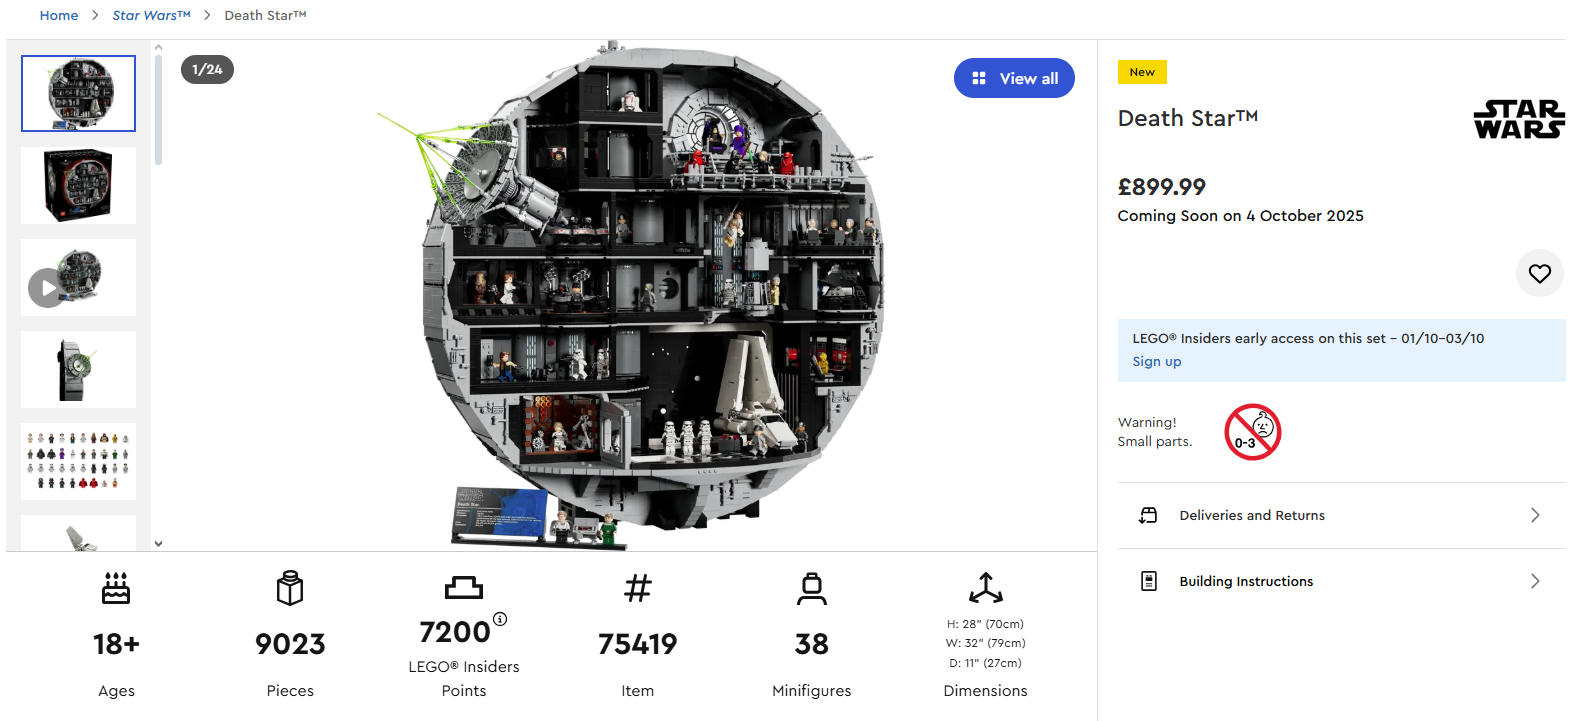Open Star Wars breadcrumb link

151,15
